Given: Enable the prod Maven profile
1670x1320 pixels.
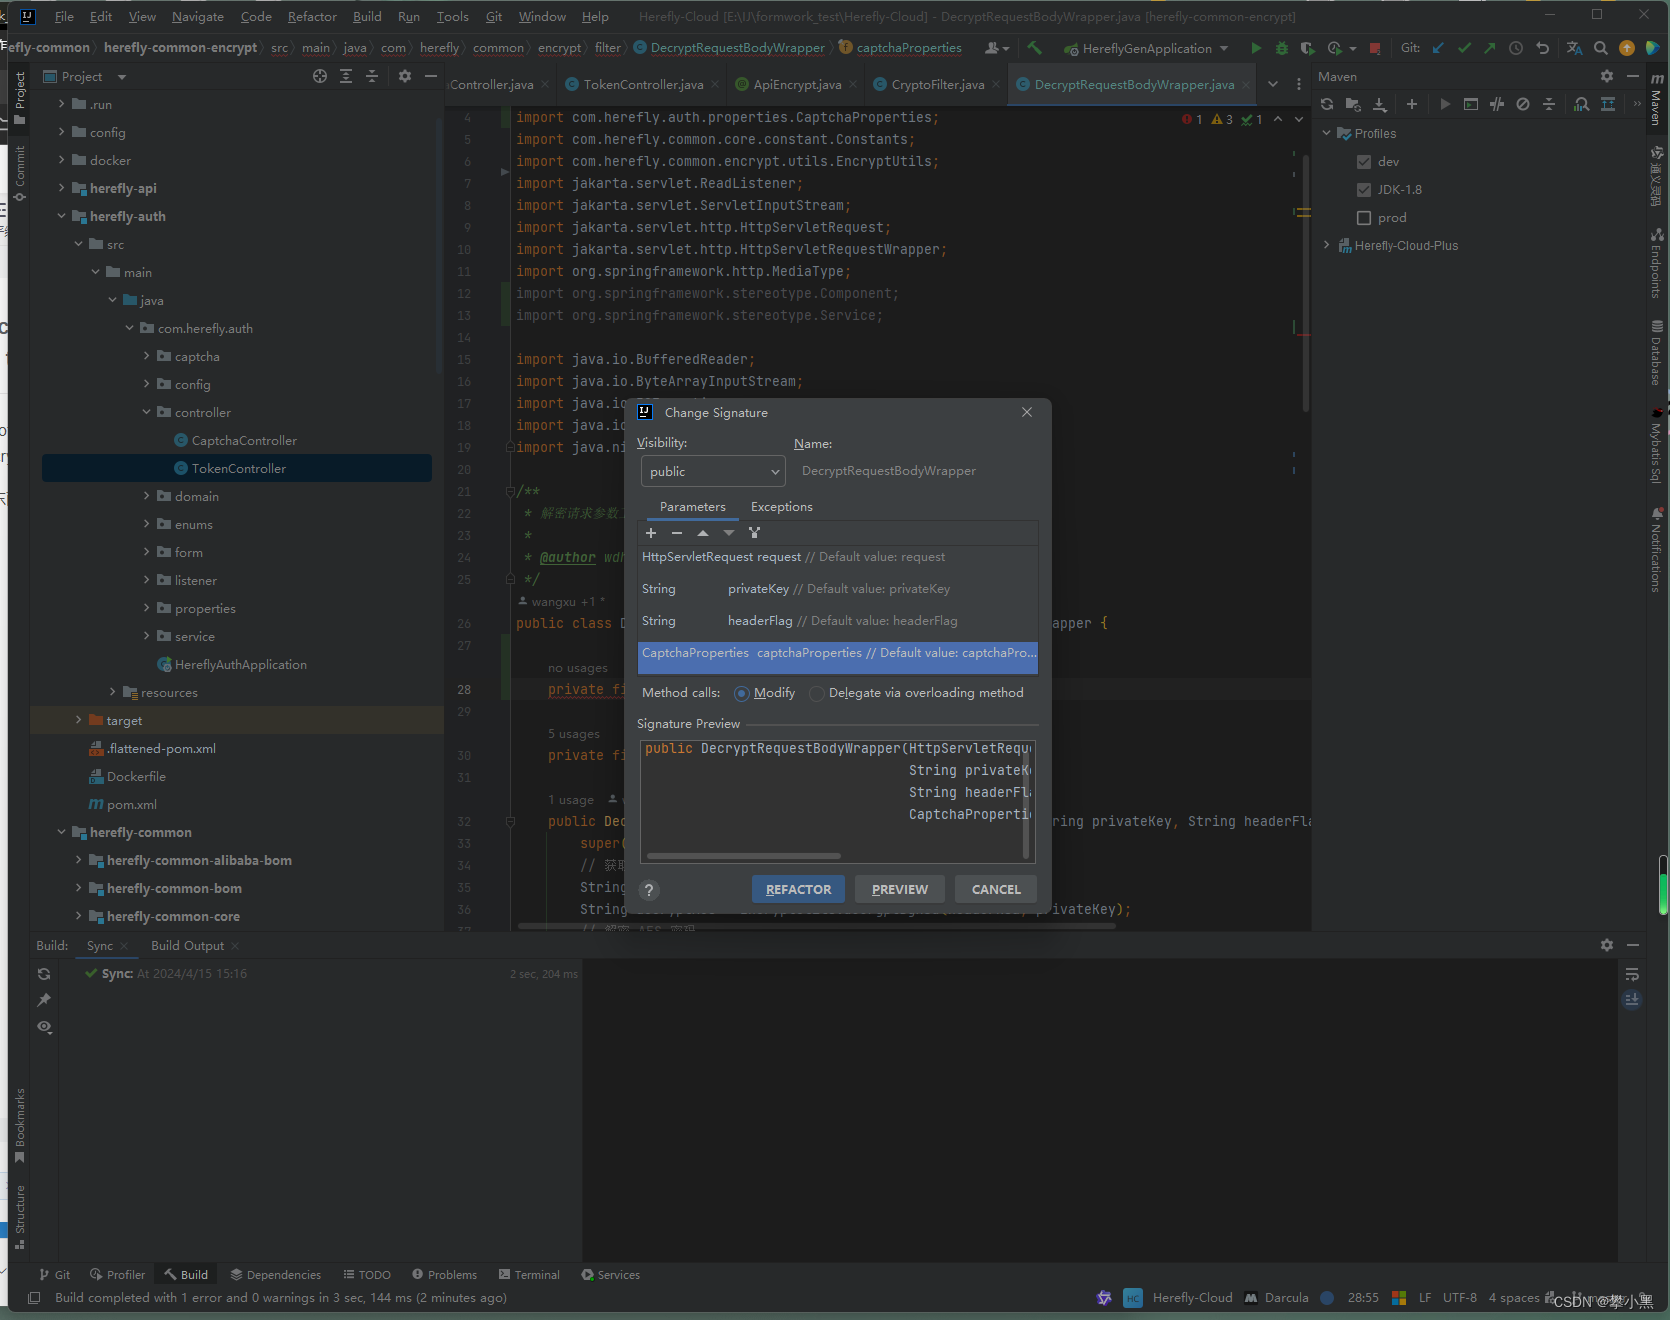Looking at the screenshot, I should (x=1364, y=217).
